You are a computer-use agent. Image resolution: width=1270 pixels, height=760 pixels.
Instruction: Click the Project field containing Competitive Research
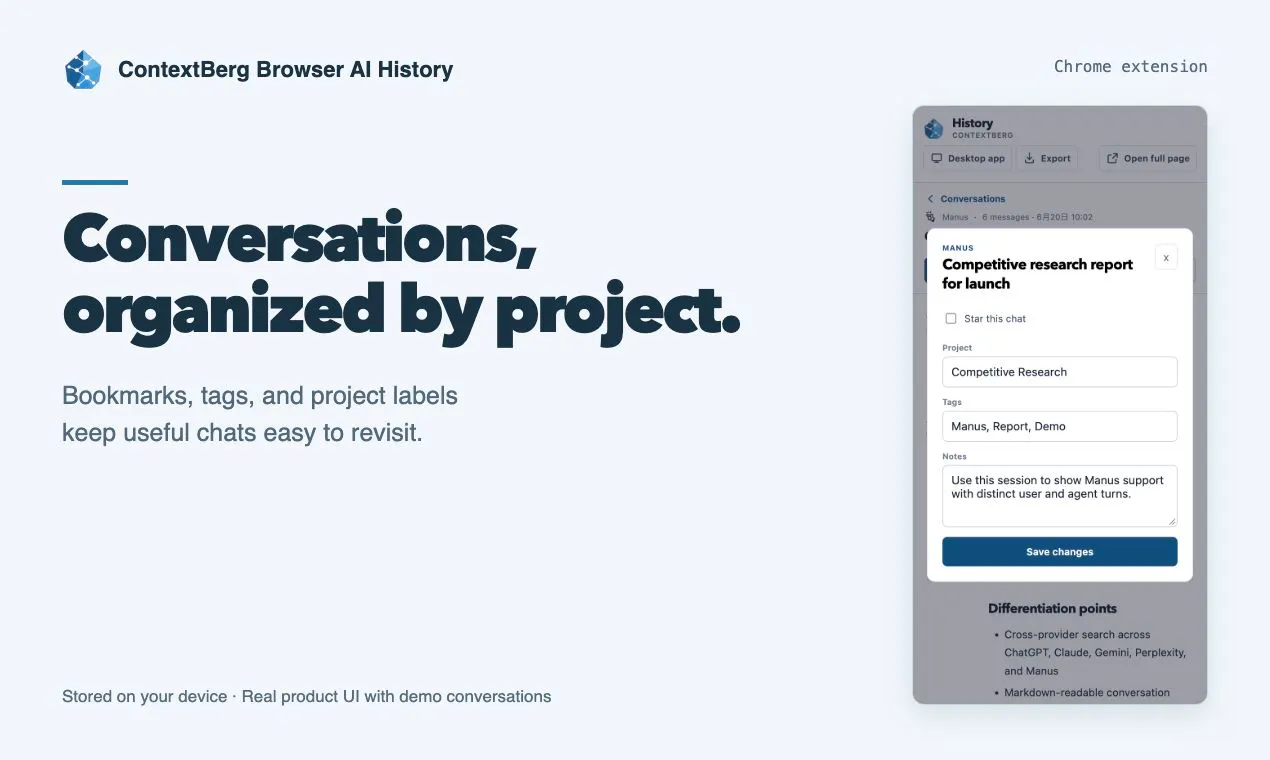point(1060,372)
